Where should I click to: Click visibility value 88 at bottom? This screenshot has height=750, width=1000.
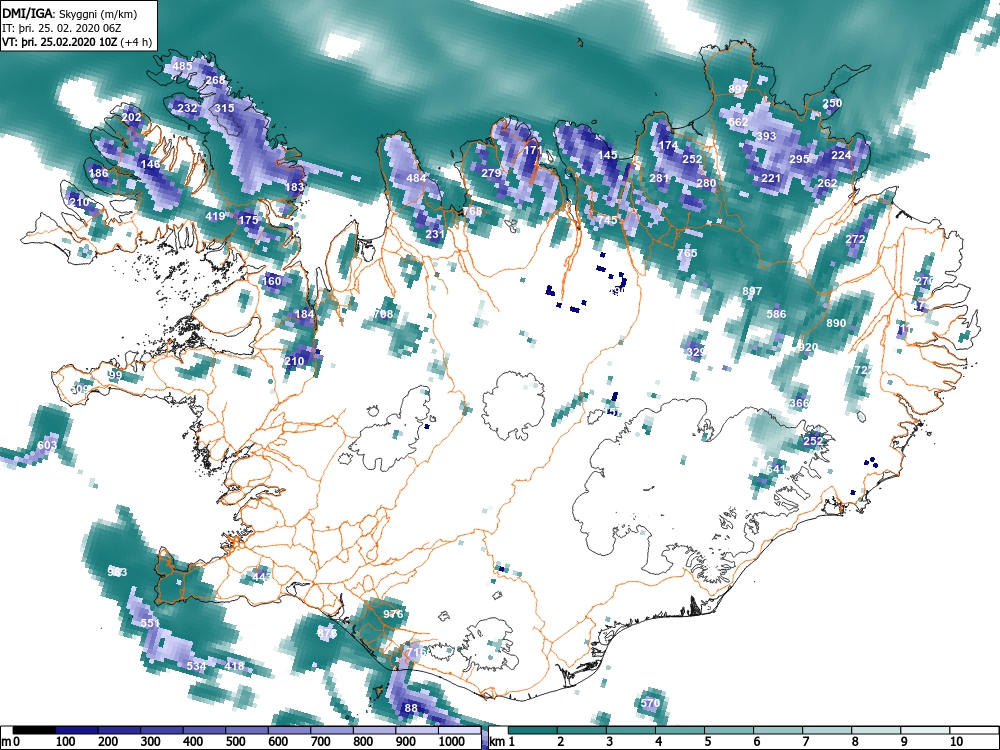pos(411,708)
